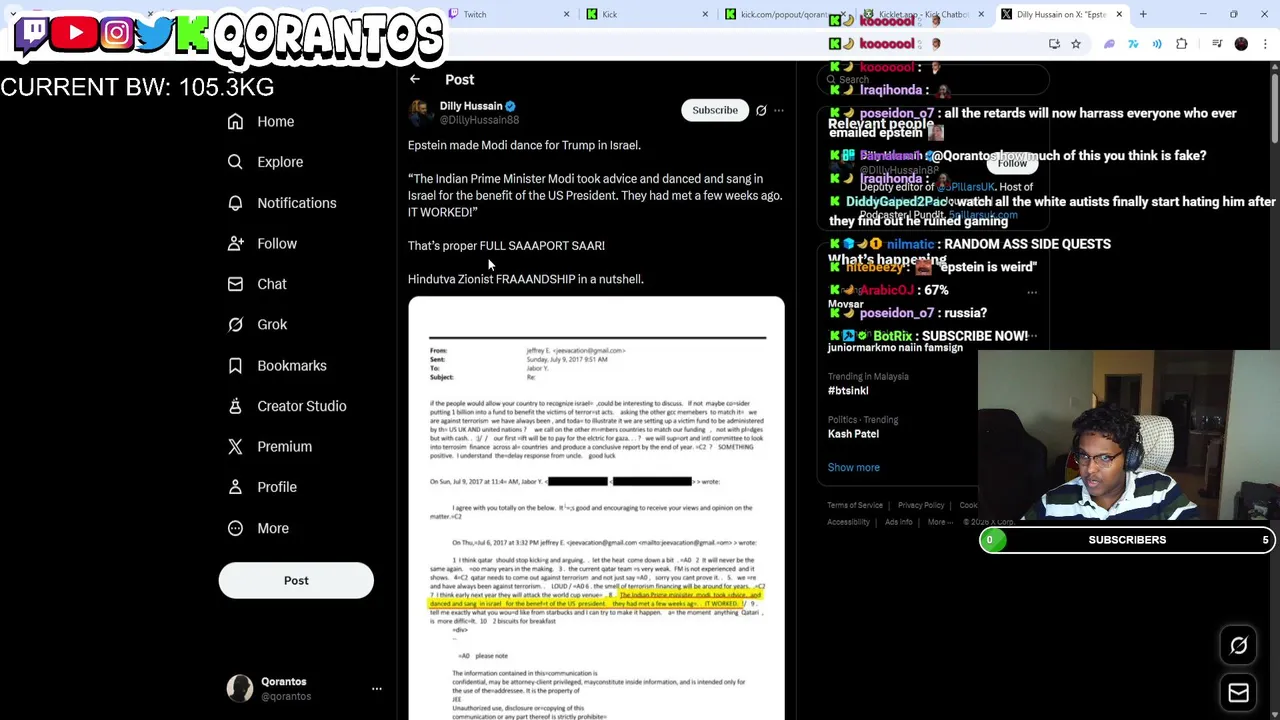Viewport: 1280px width, 720px height.
Task: Open Bookmarks icon in sidebar
Action: [235, 366]
